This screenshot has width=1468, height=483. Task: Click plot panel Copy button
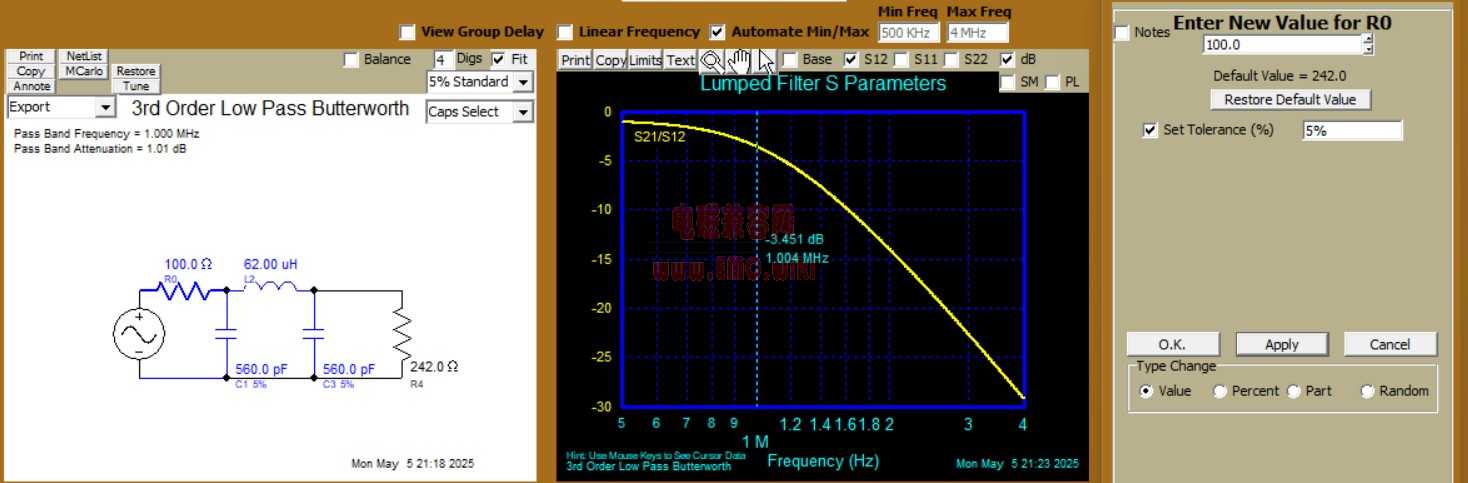tap(610, 60)
